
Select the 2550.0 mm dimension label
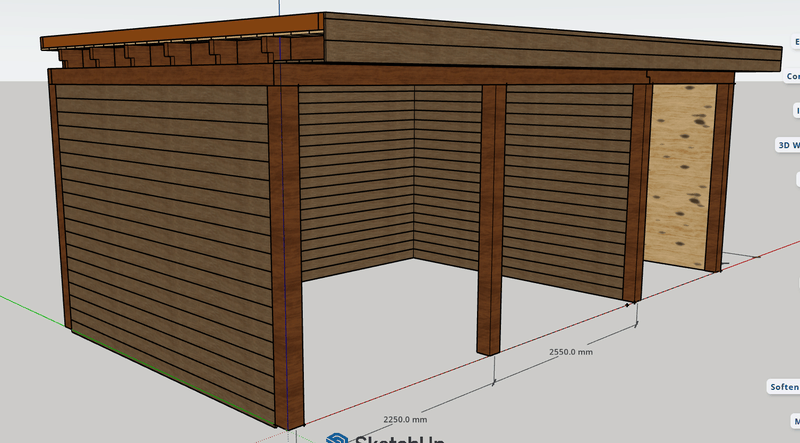pos(571,352)
